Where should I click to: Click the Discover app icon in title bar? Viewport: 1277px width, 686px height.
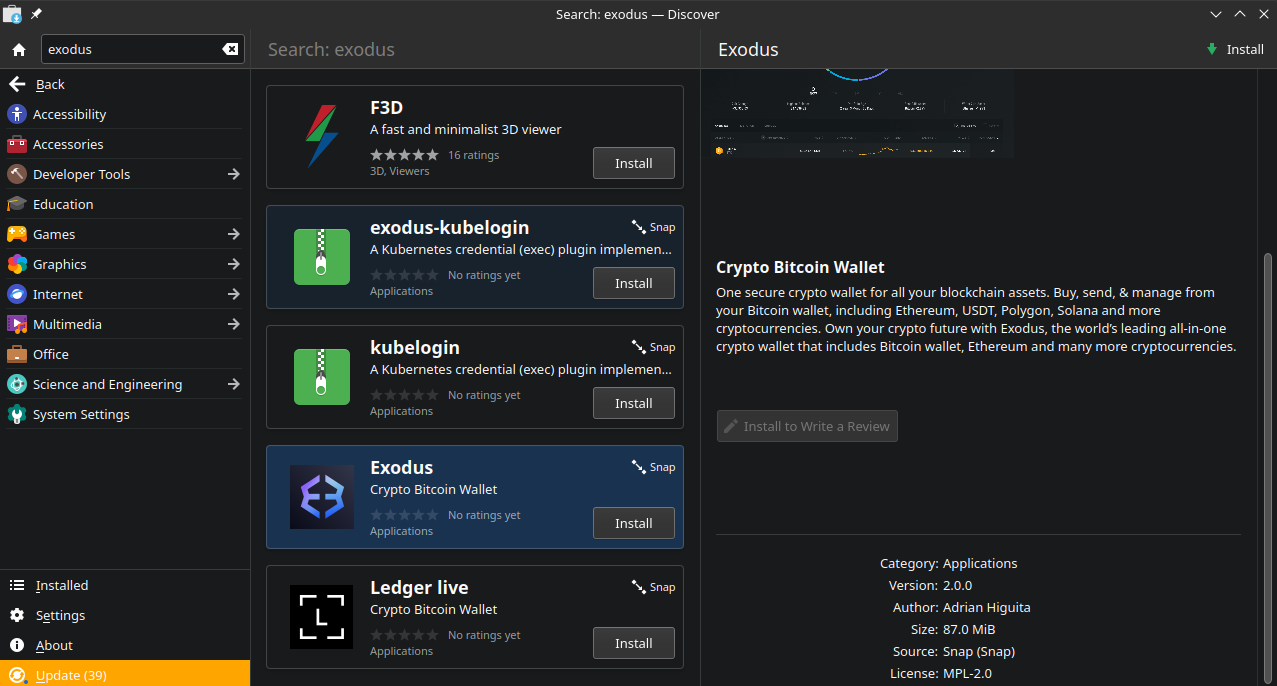click(x=12, y=14)
